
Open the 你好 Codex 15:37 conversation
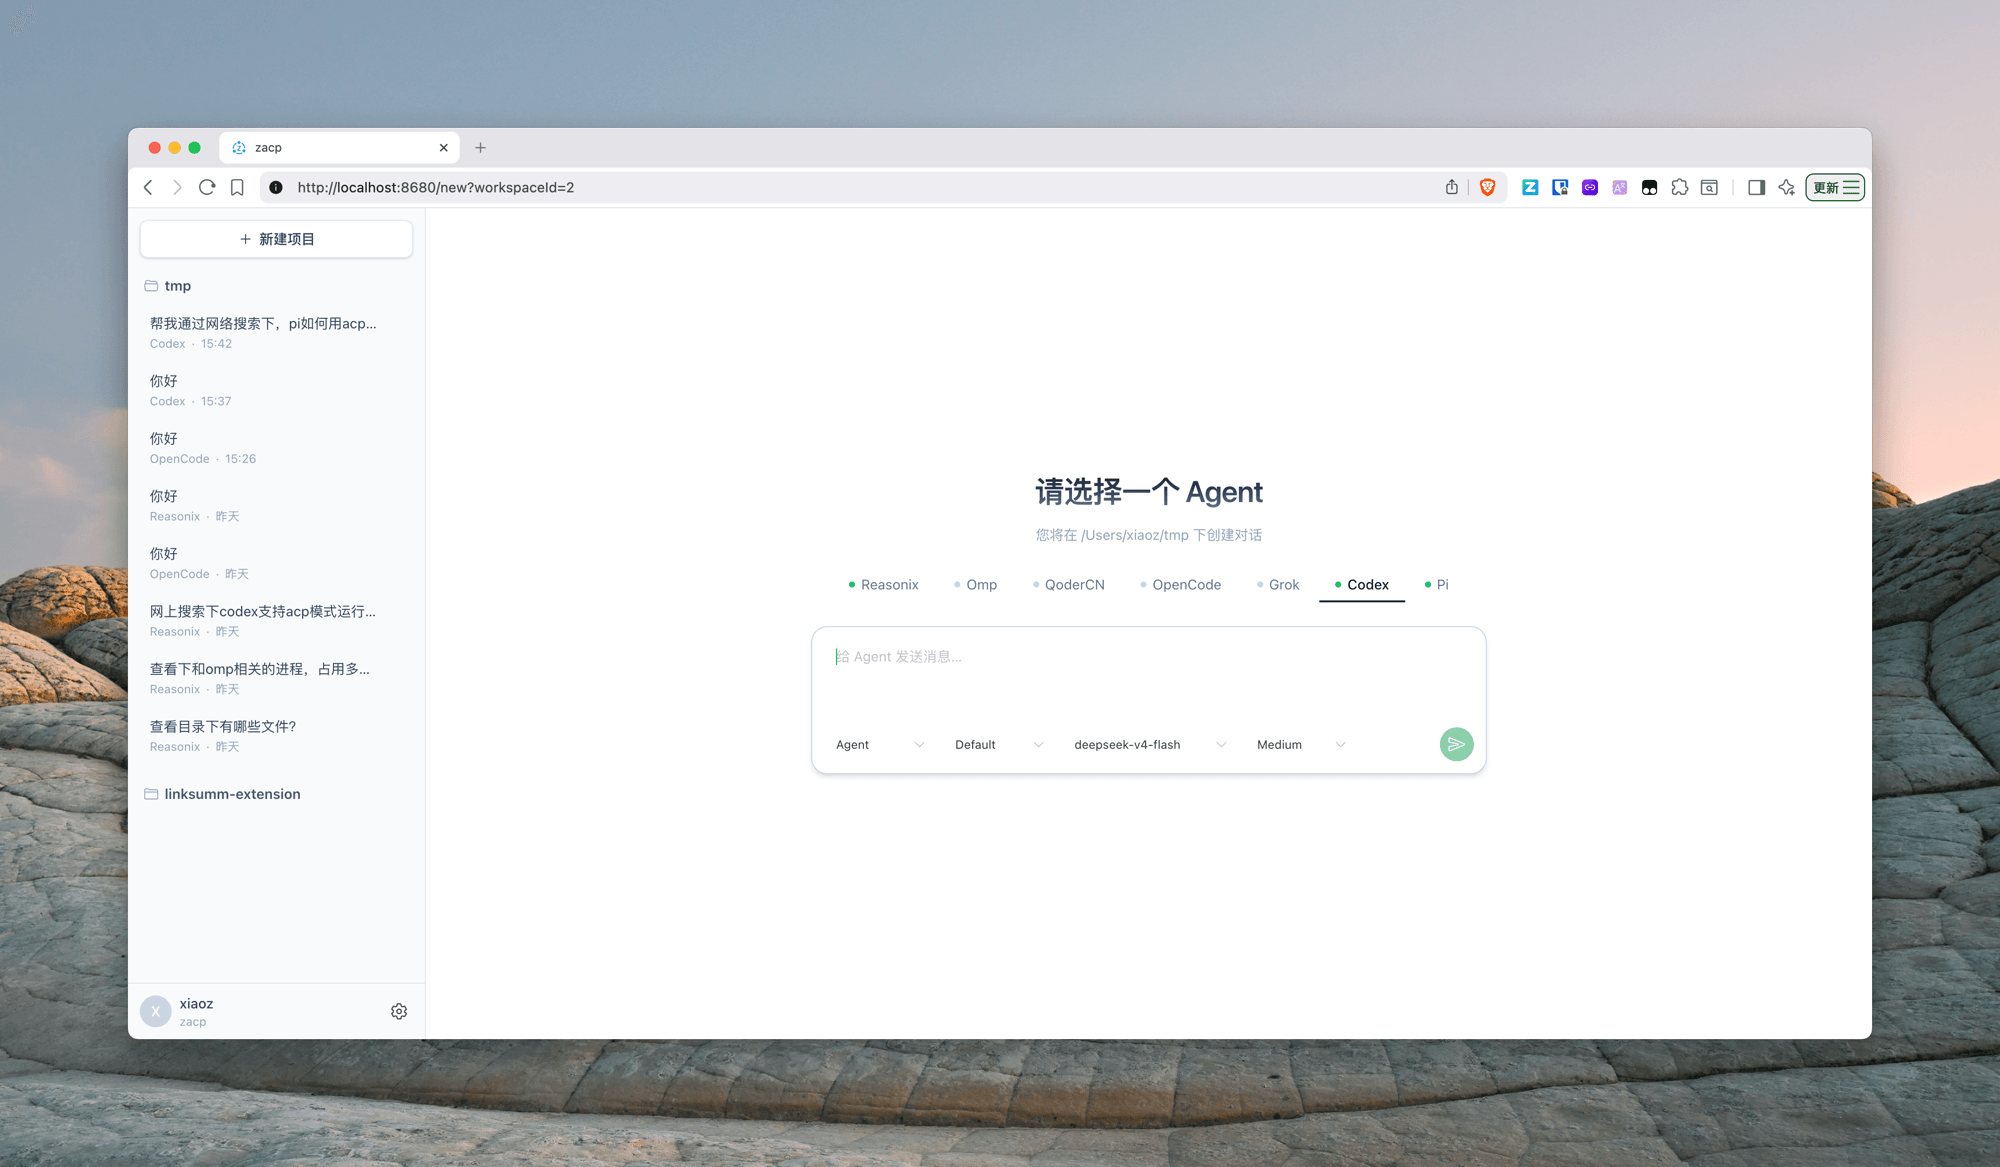pyautogui.click(x=276, y=390)
